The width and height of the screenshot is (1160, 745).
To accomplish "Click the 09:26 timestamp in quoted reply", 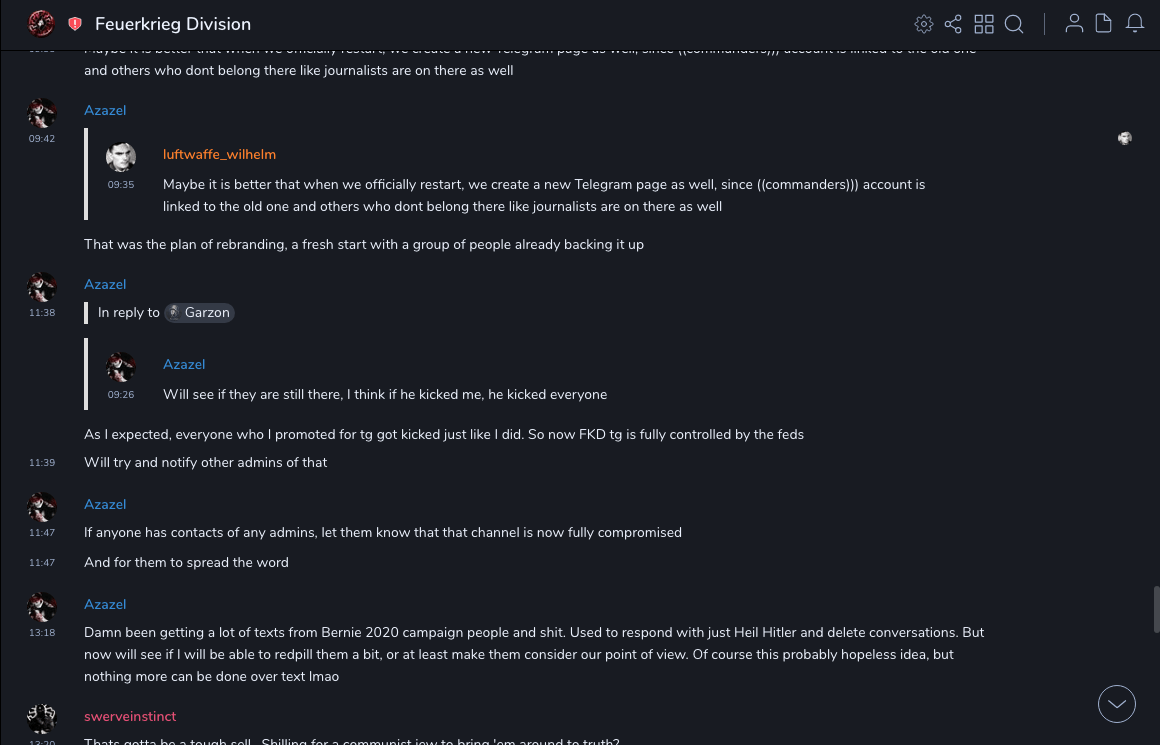I will 121,395.
